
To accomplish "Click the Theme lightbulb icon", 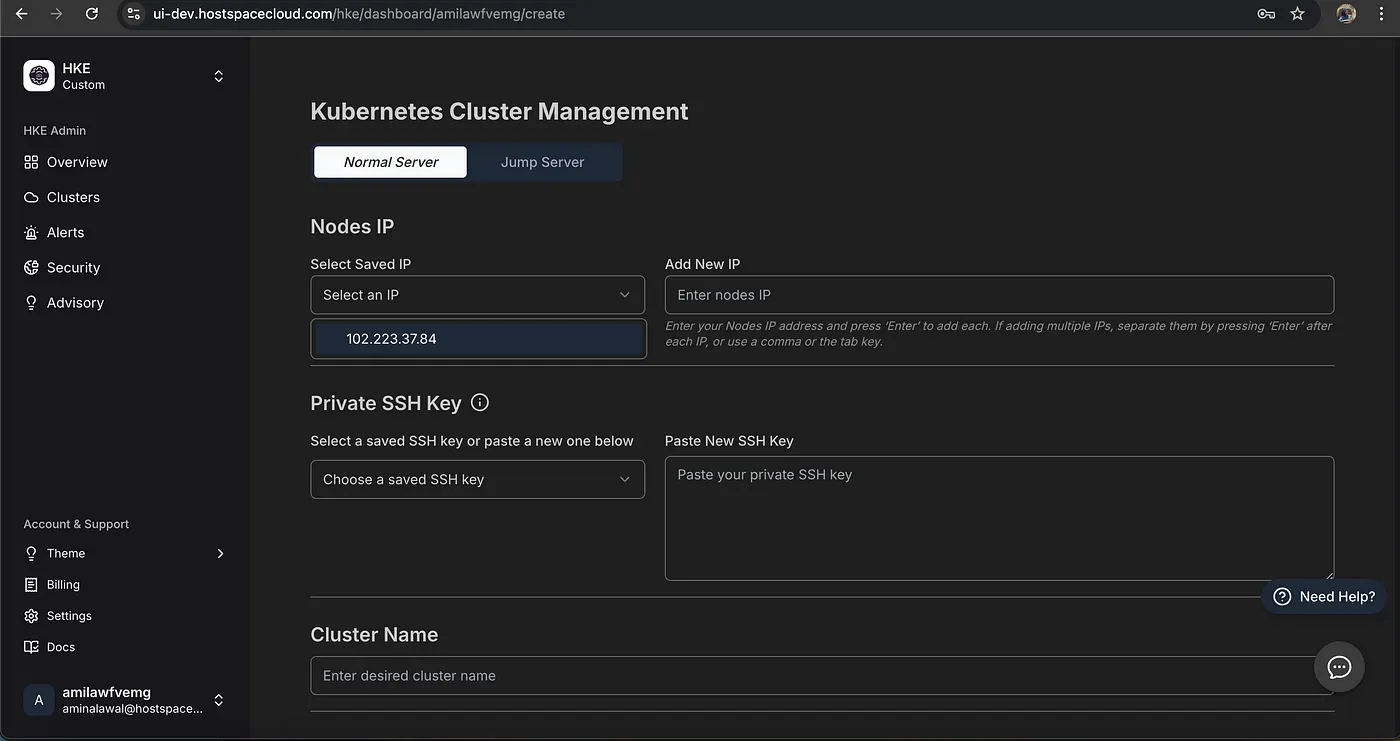I will tap(31, 553).
